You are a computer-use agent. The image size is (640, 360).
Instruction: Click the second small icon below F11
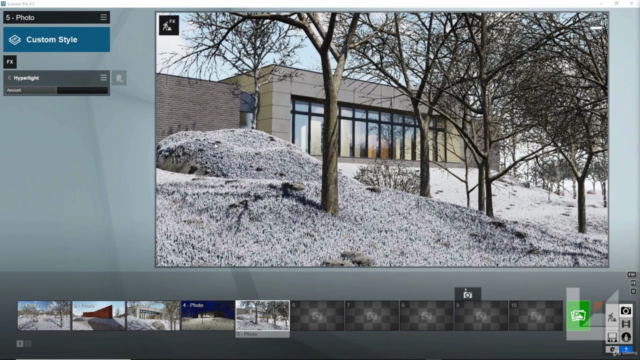point(633,283)
